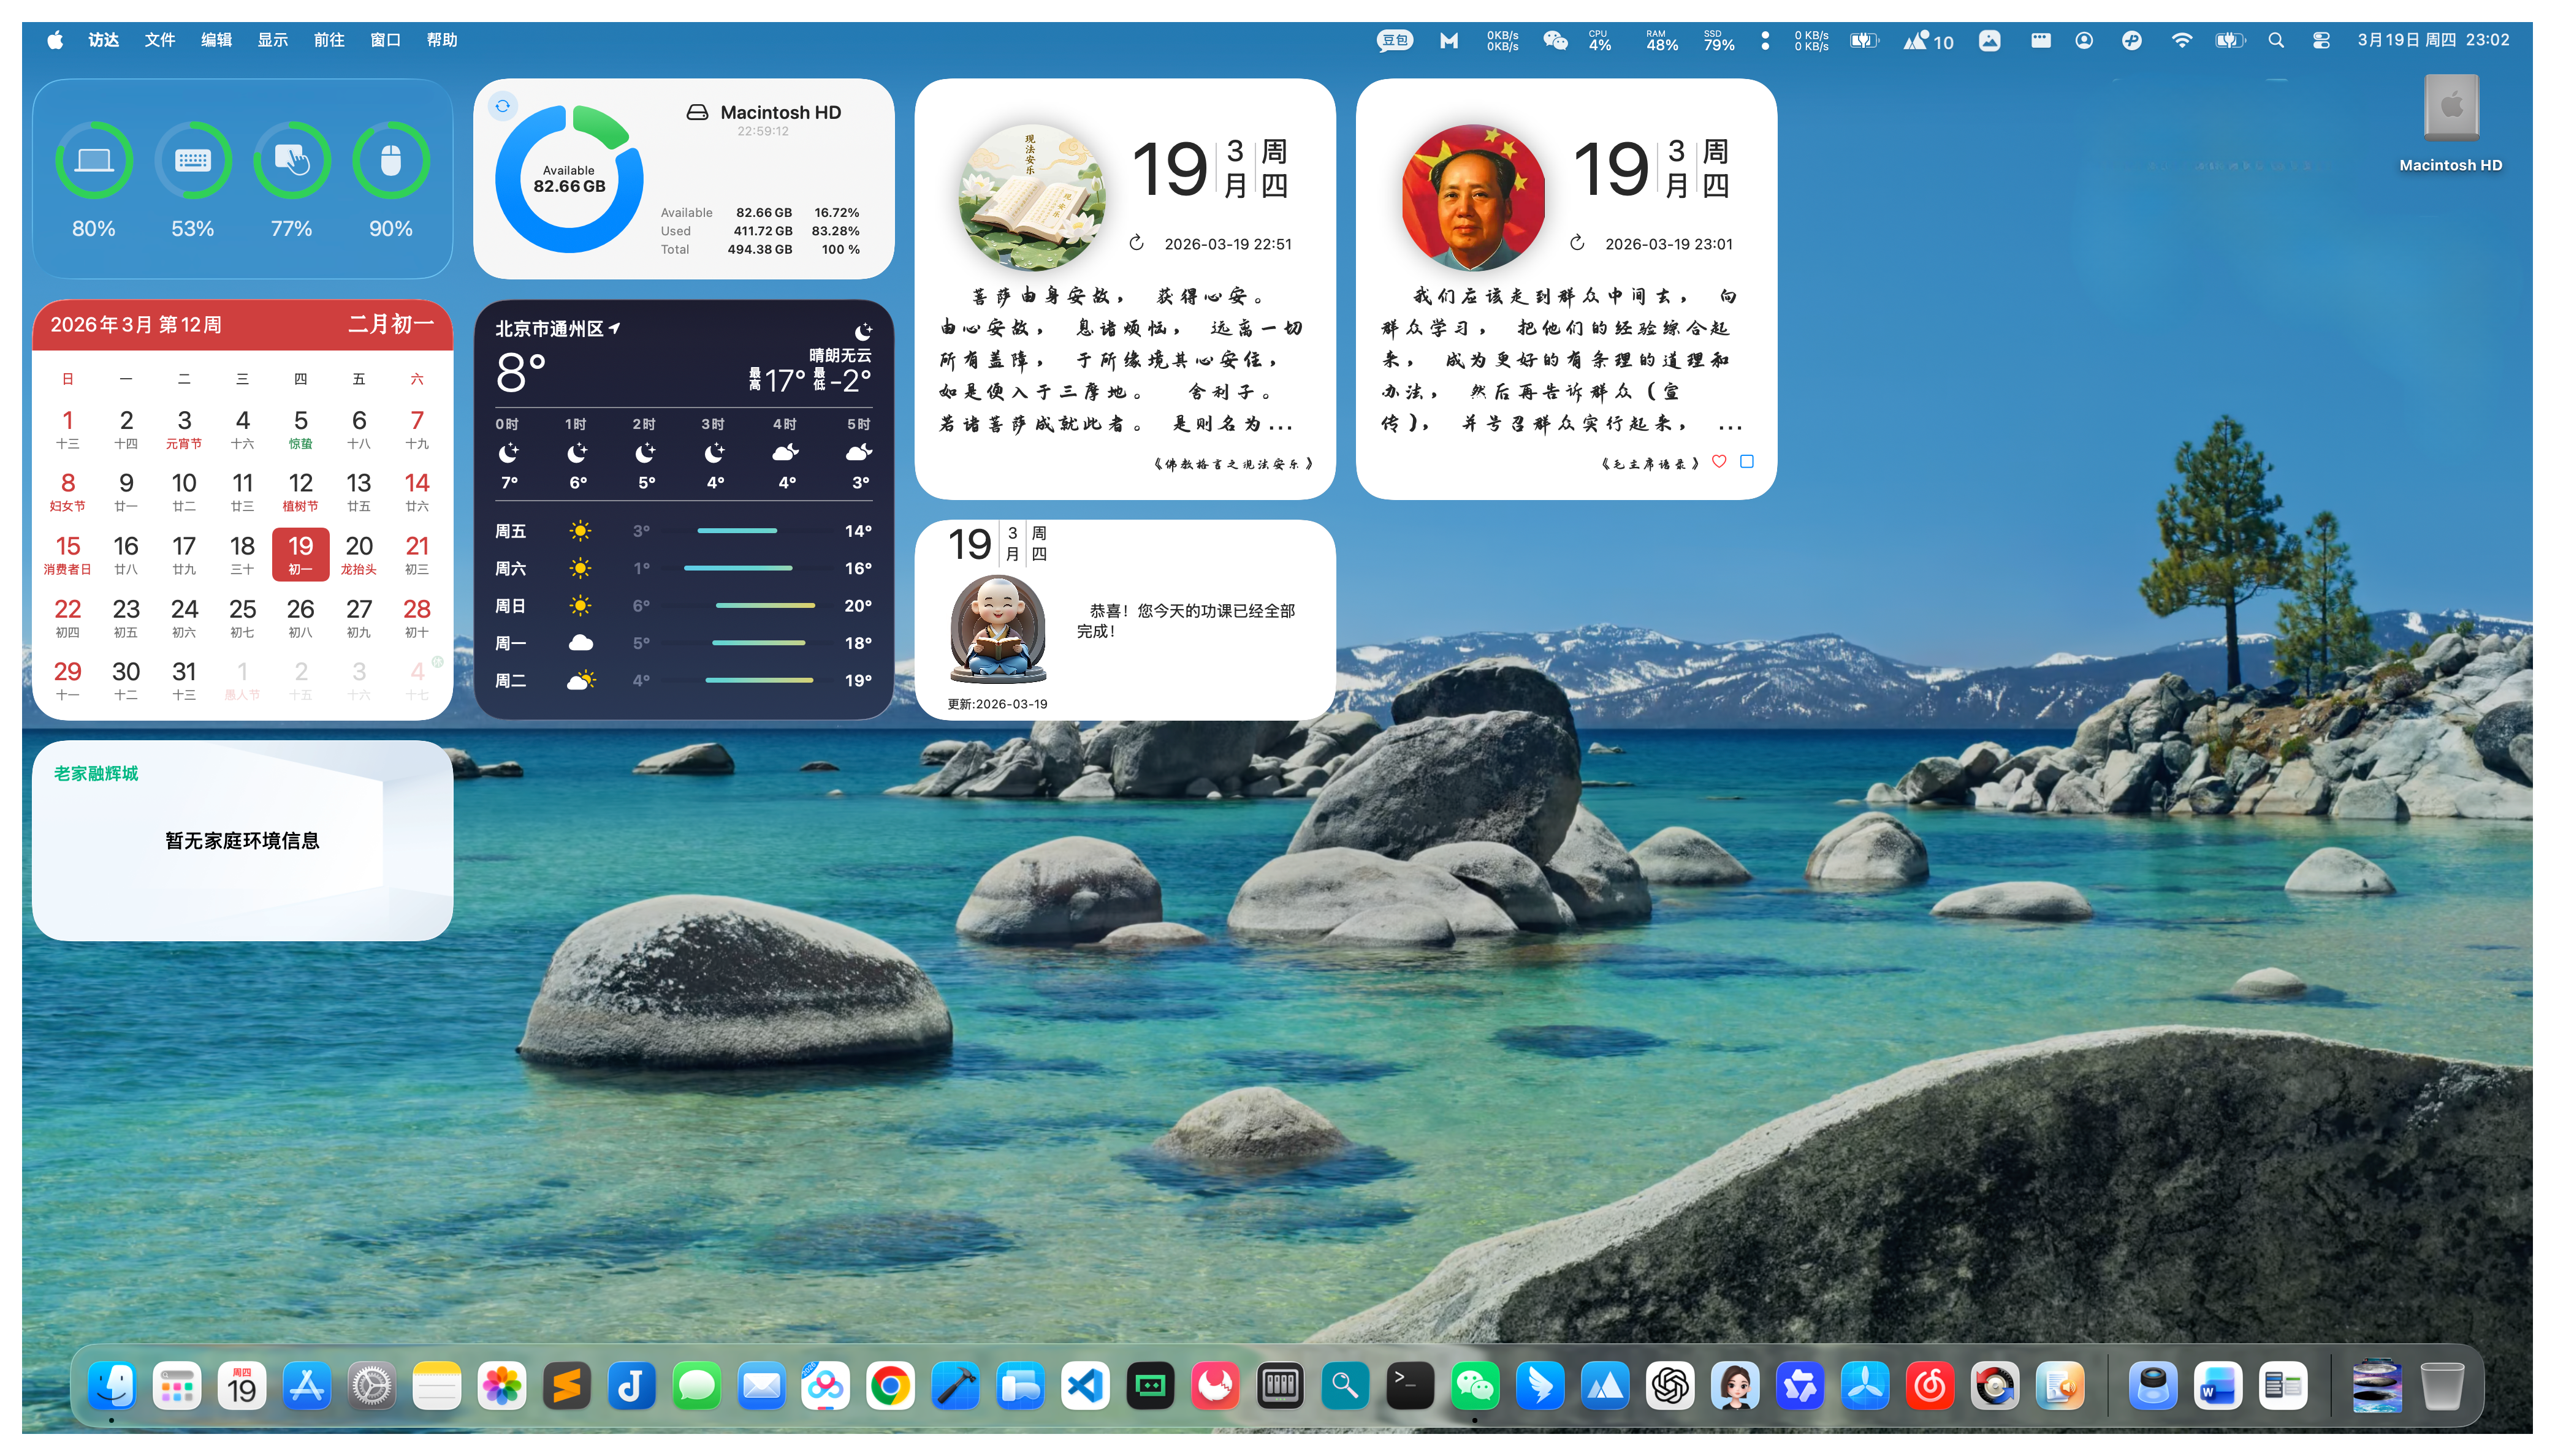Open NetEase Cloud Music in Dock

1929,1386
